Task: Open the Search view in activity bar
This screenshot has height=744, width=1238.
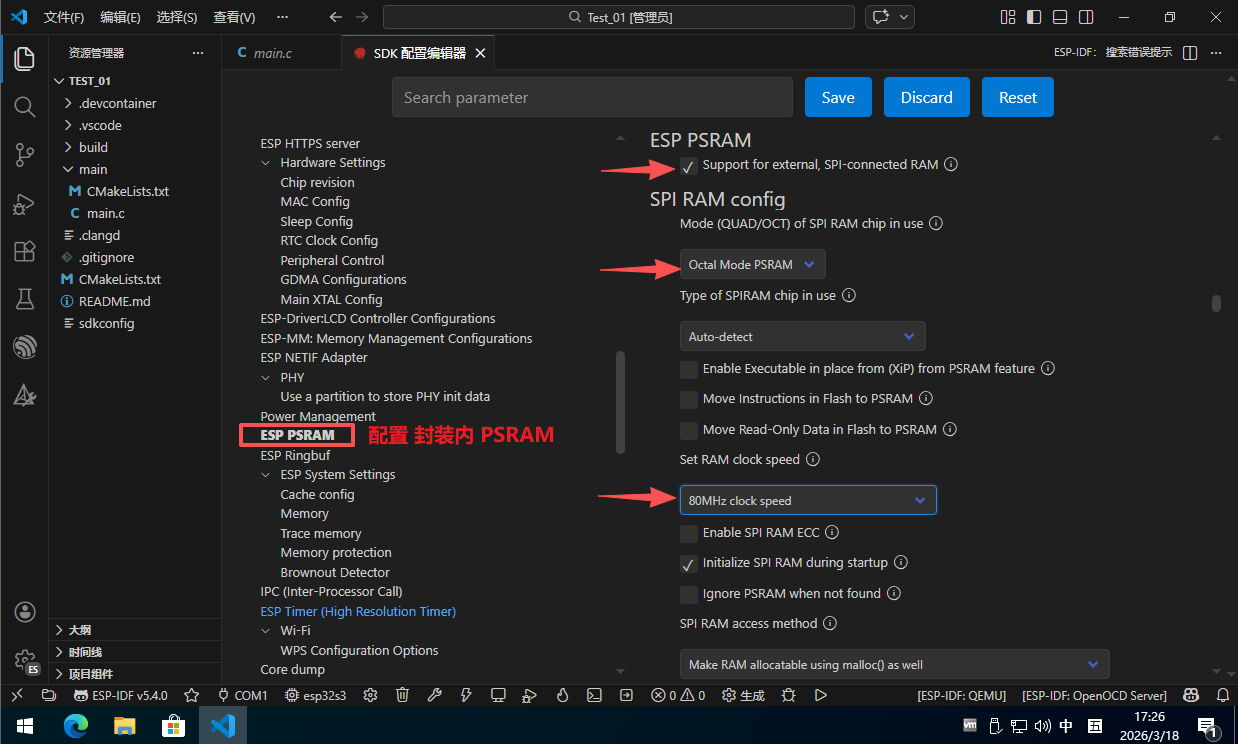Action: (25, 106)
